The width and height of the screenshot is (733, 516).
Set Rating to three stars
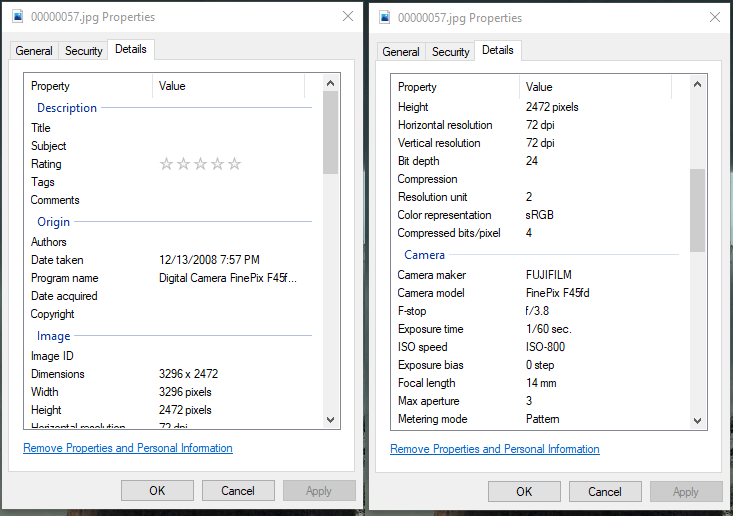[200, 164]
